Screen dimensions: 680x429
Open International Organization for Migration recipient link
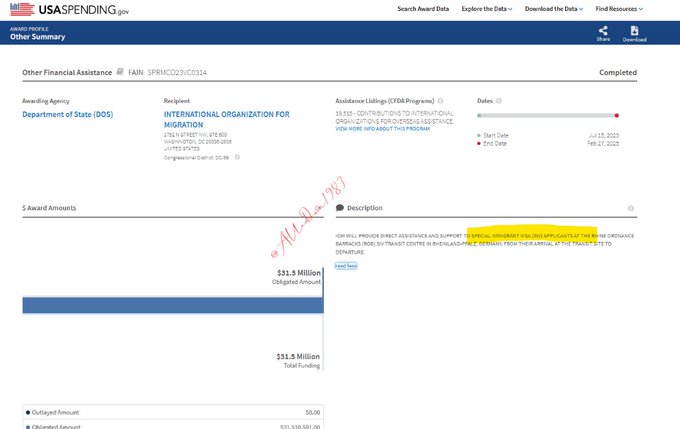pos(226,119)
